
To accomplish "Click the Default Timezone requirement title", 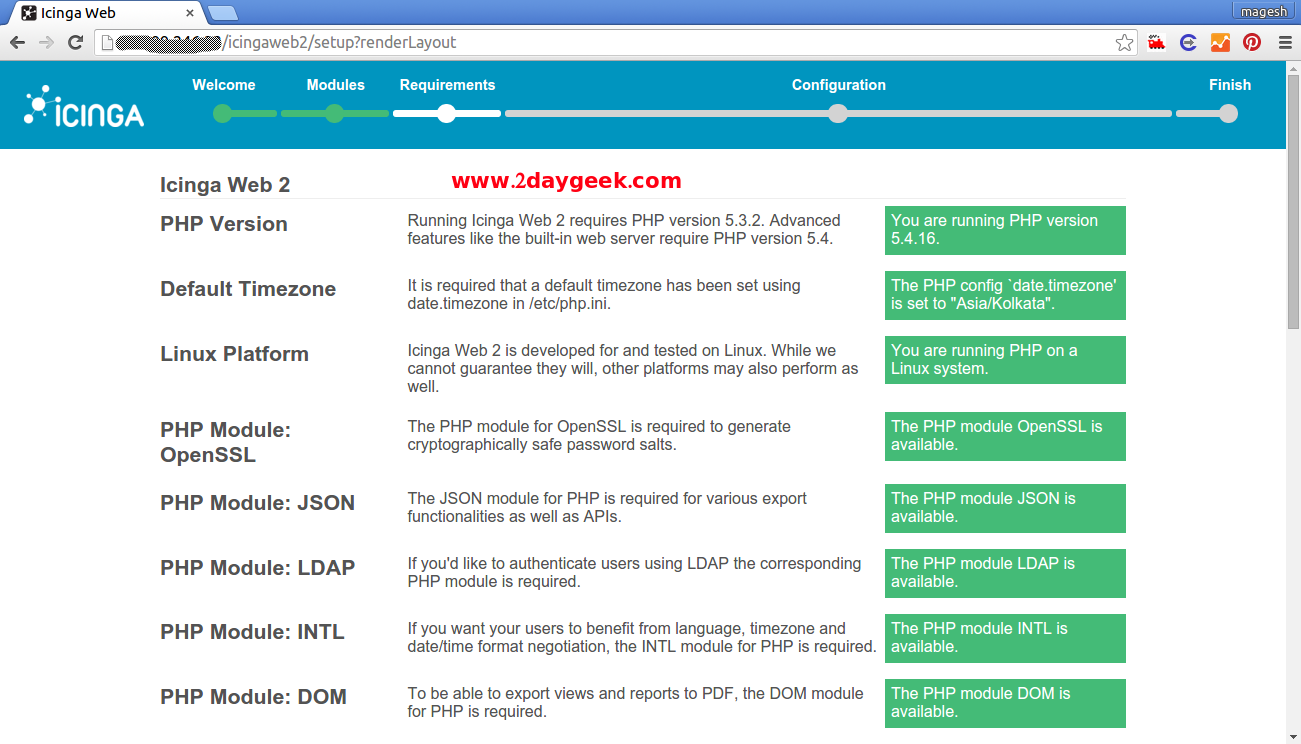I will coord(248,289).
